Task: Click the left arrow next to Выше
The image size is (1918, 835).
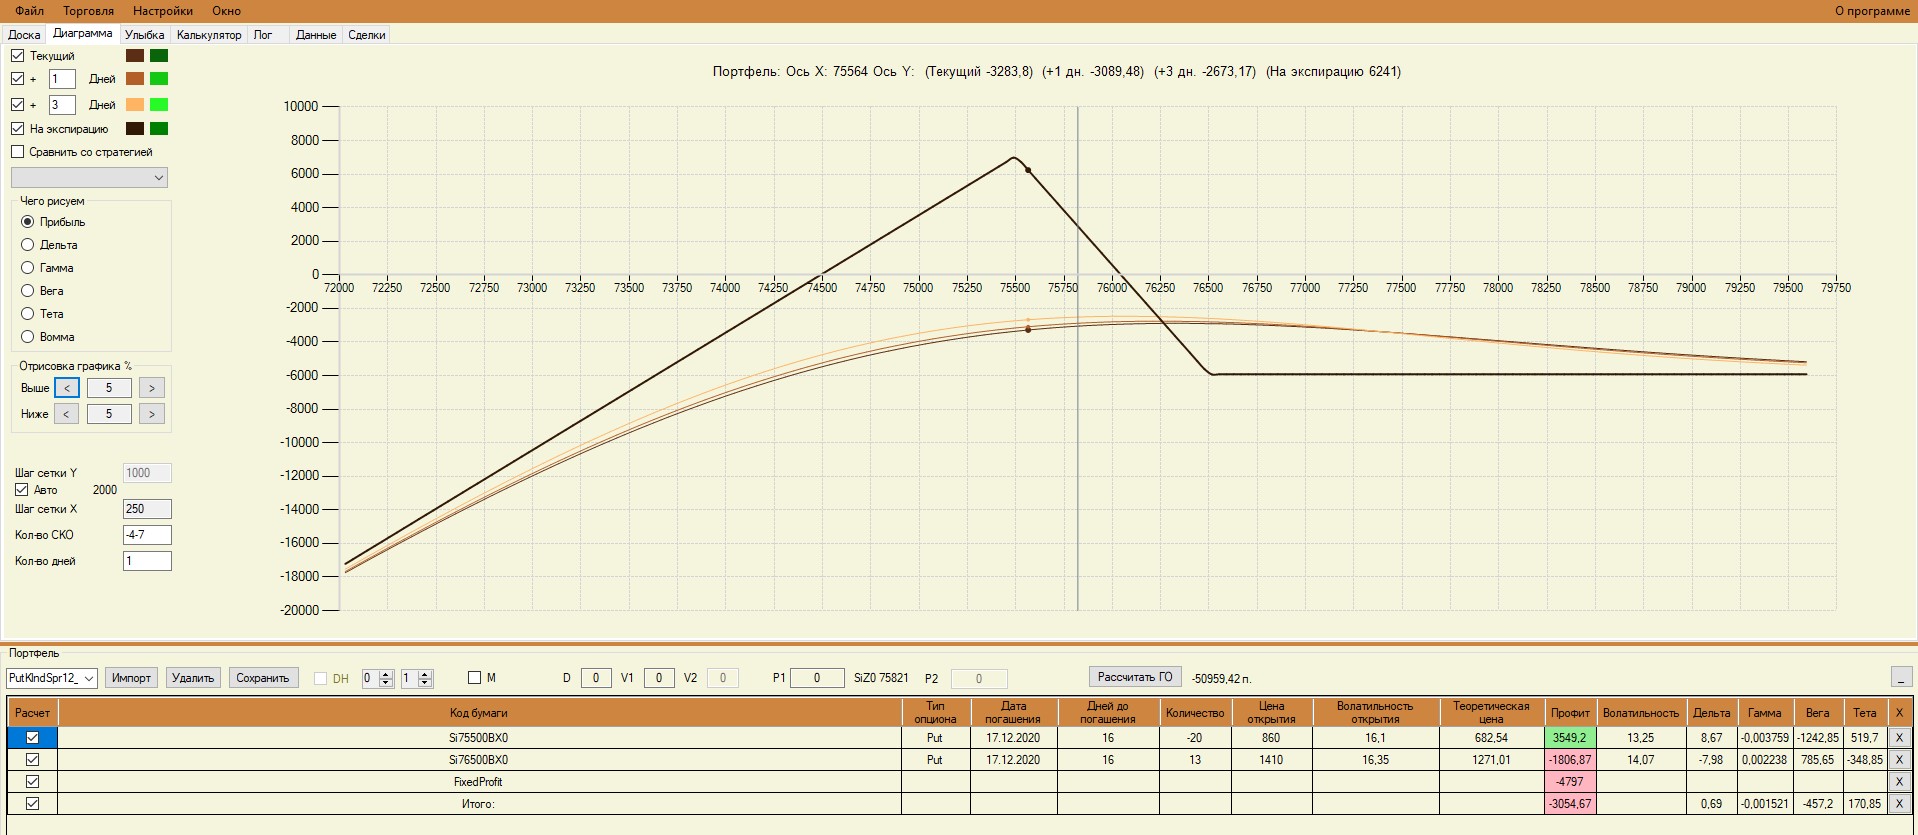Action: click(67, 388)
